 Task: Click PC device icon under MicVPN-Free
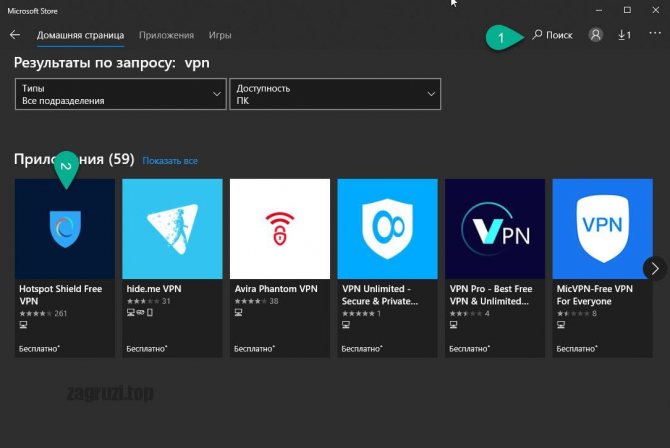pos(561,325)
